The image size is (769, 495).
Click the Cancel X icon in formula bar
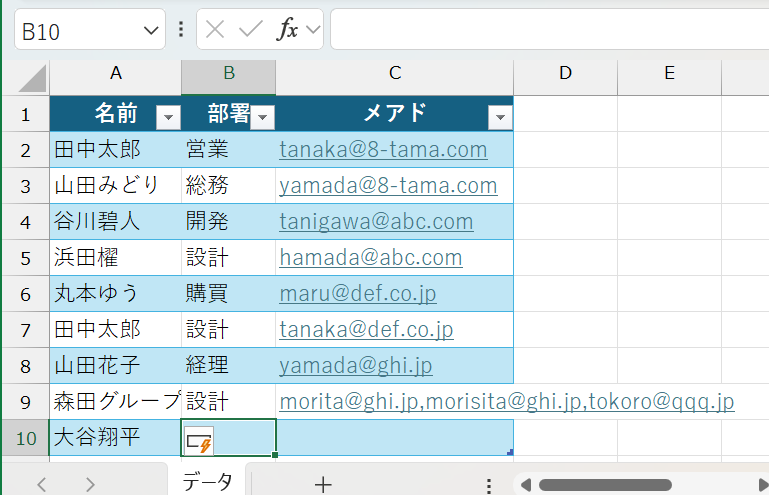click(214, 30)
